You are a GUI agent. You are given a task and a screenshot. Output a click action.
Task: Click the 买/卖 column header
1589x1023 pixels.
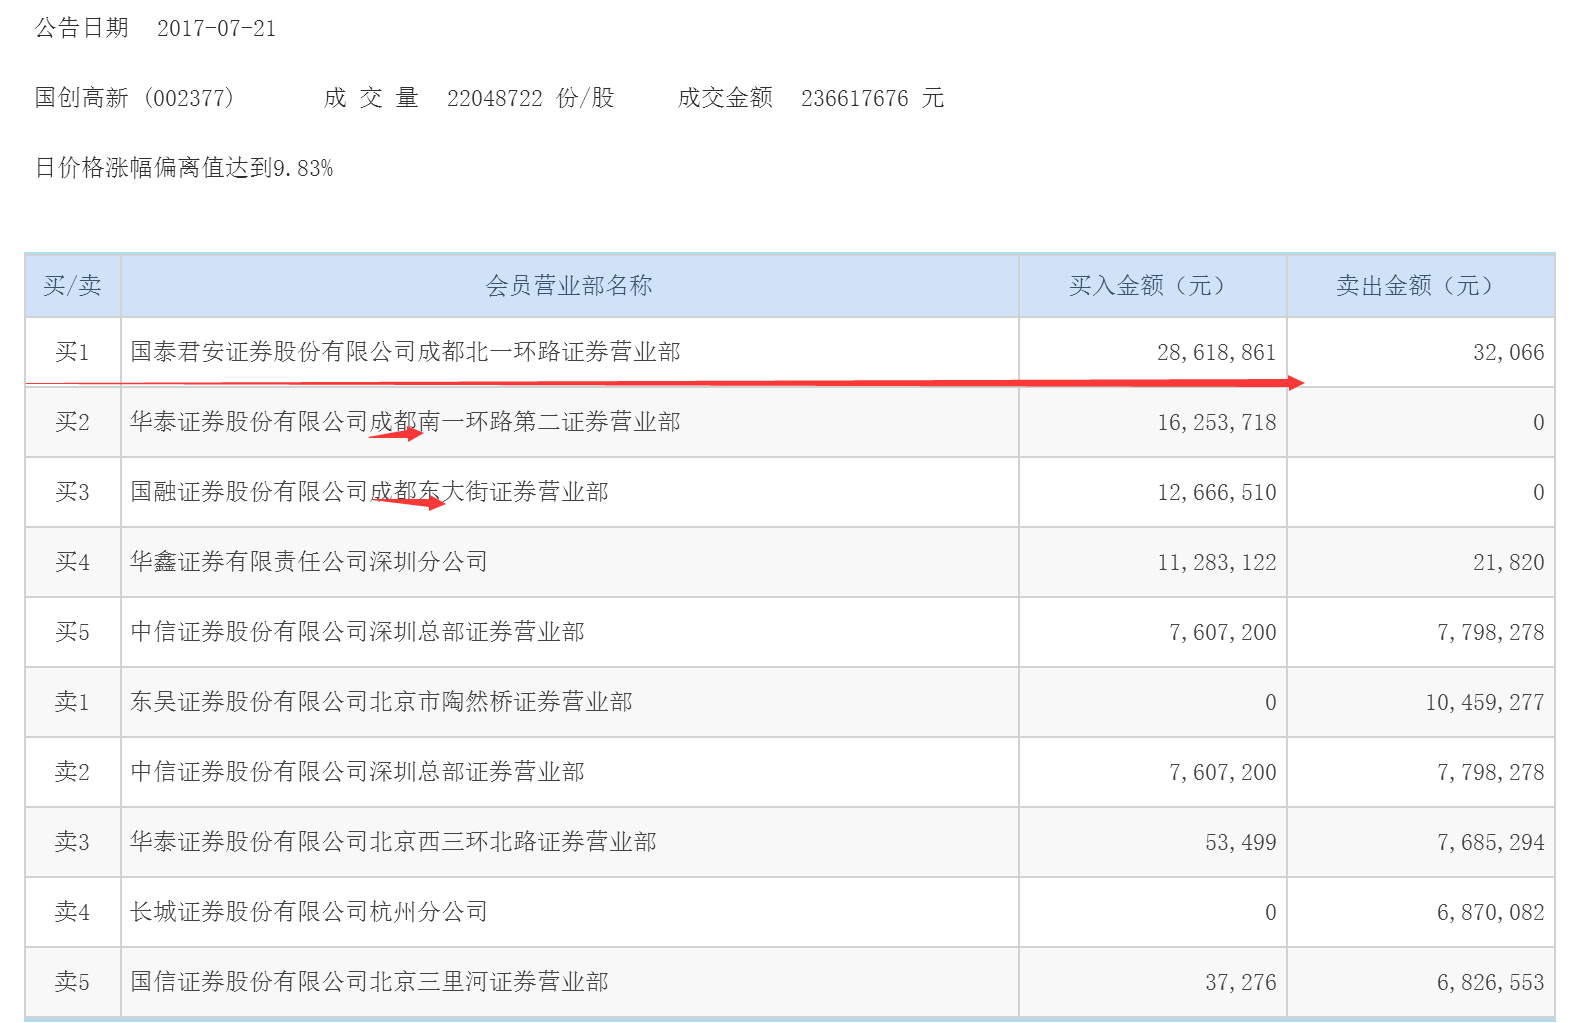pyautogui.click(x=72, y=286)
